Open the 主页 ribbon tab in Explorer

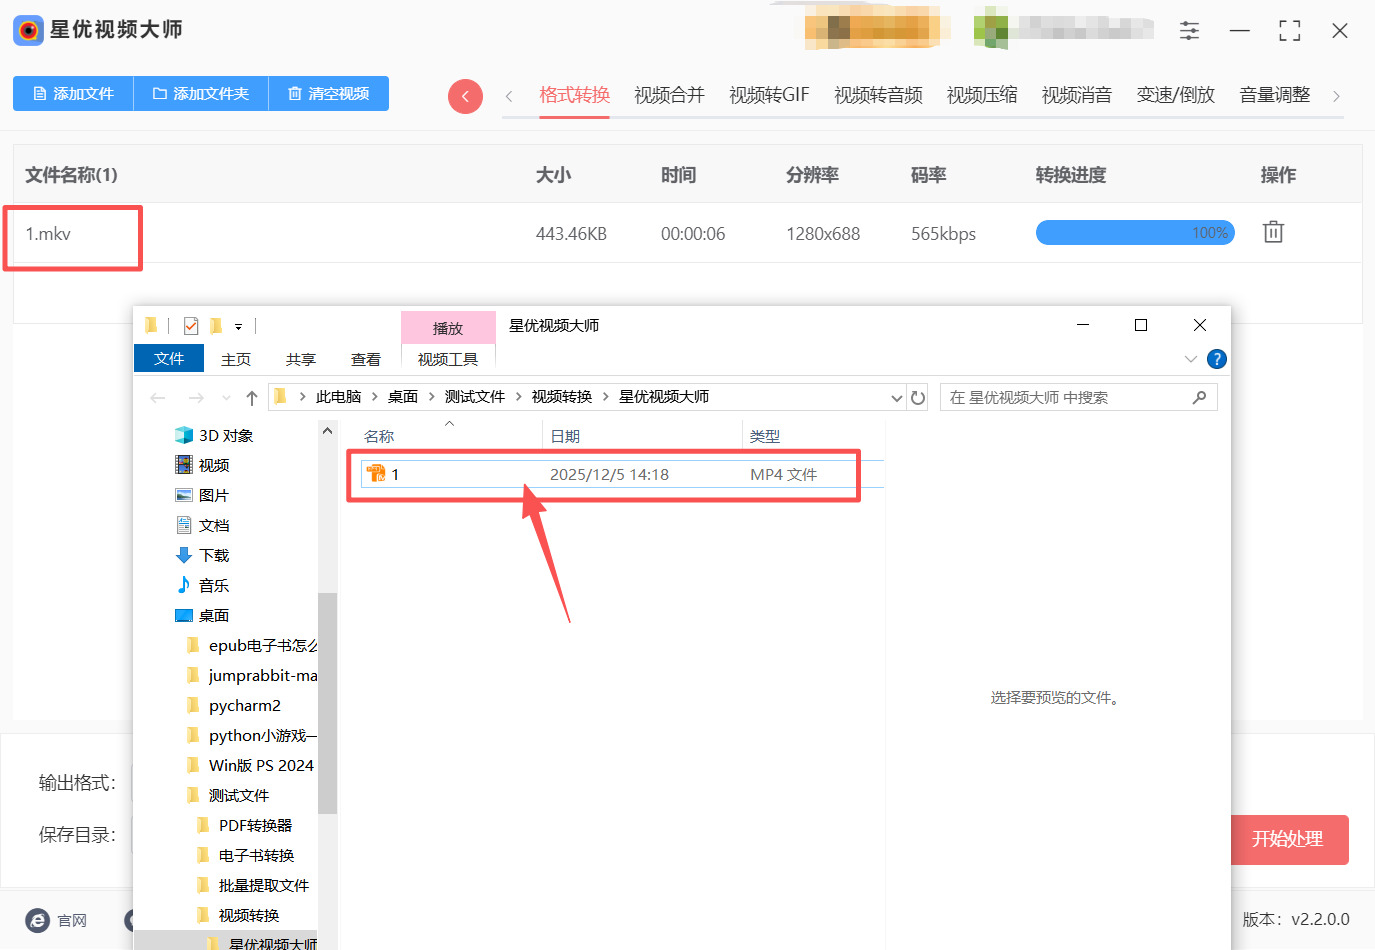click(235, 359)
